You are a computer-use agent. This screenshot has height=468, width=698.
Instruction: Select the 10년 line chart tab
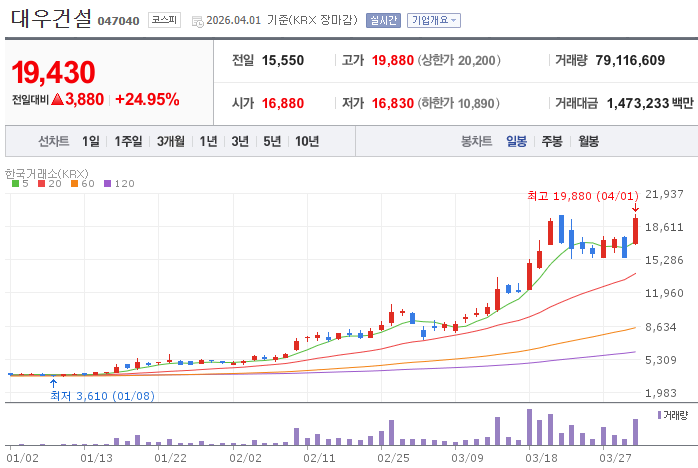[307, 142]
